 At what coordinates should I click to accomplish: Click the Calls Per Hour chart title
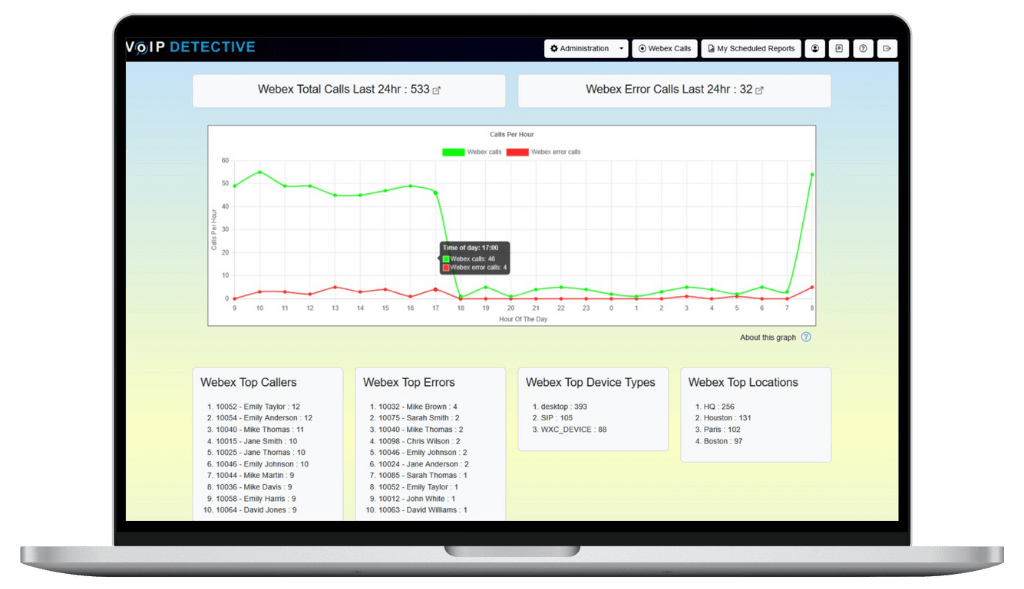pyautogui.click(x=511, y=135)
